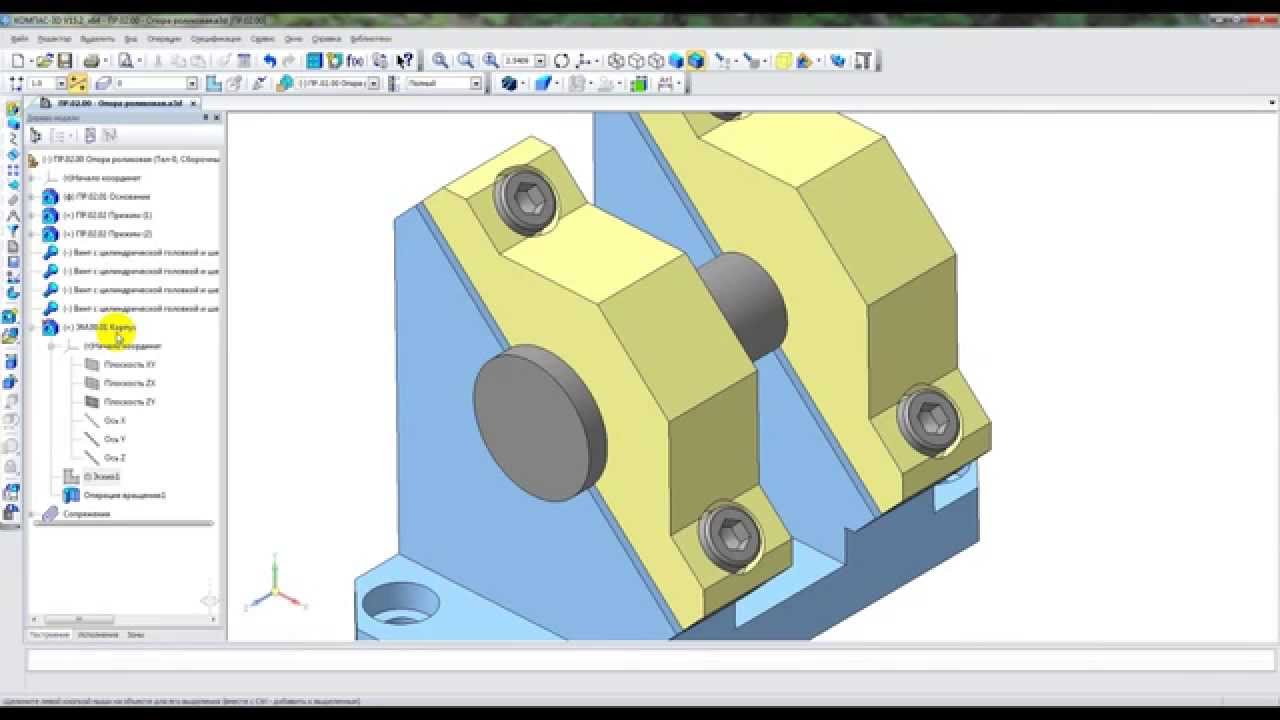This screenshot has width=1280, height=720.
Task: Select Ось Z in the tree
Action: (114, 458)
